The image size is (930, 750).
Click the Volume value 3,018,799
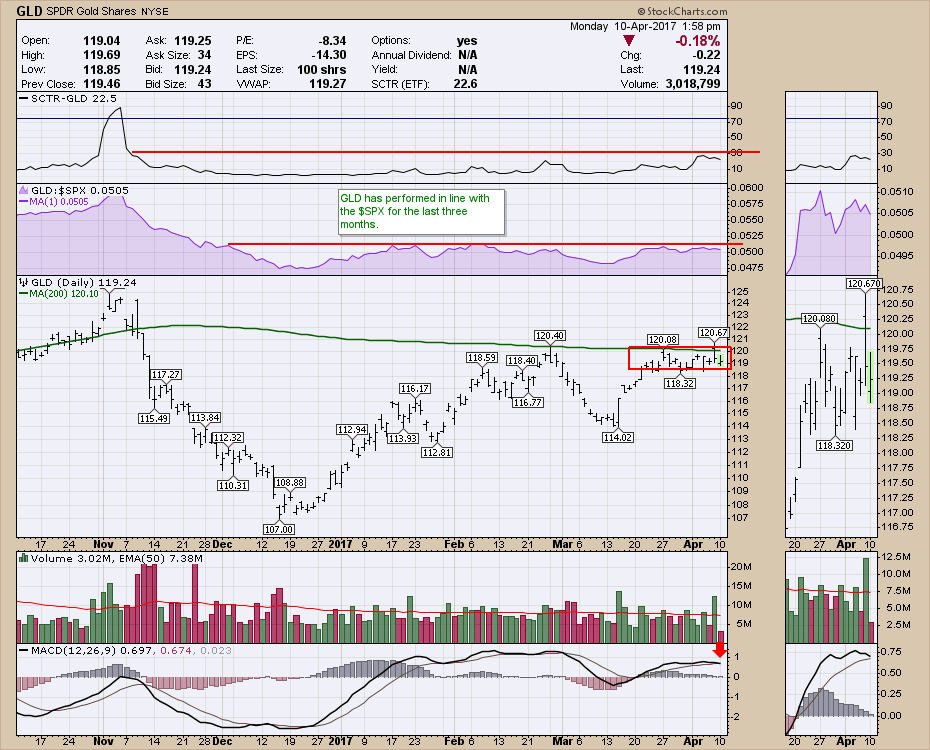pos(693,84)
